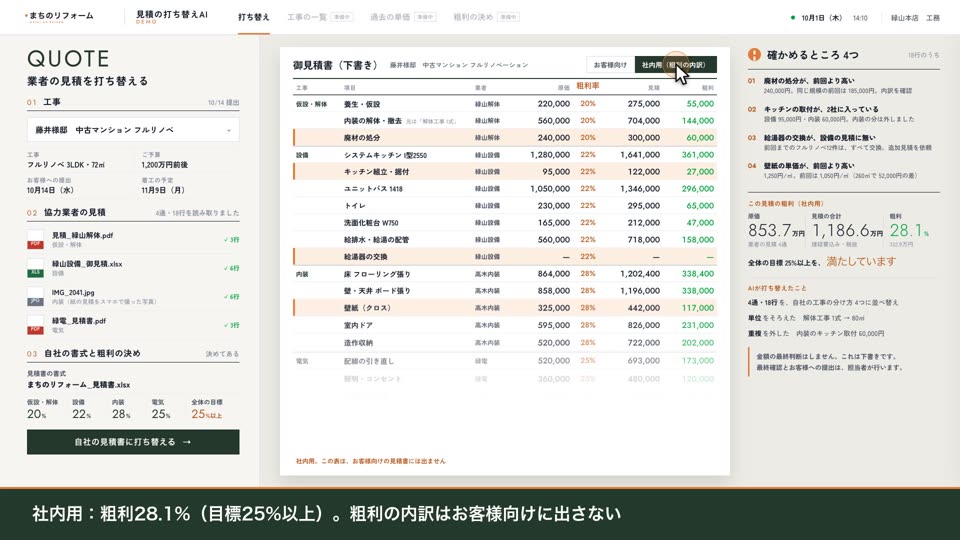Image resolution: width=960 pixels, height=540 pixels.
Task: Click the 壁・天井 ボード張り row name
Action: coord(377,291)
